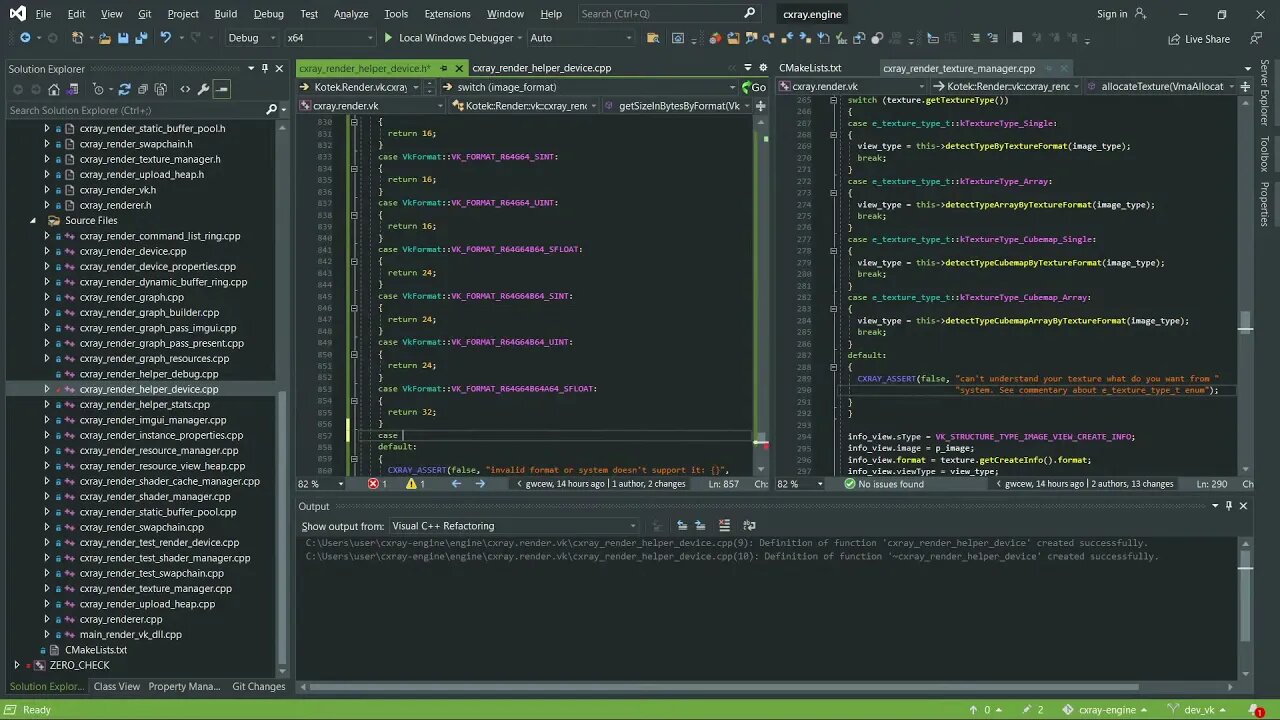Switch to the Git Changes panel tab

coord(259,686)
